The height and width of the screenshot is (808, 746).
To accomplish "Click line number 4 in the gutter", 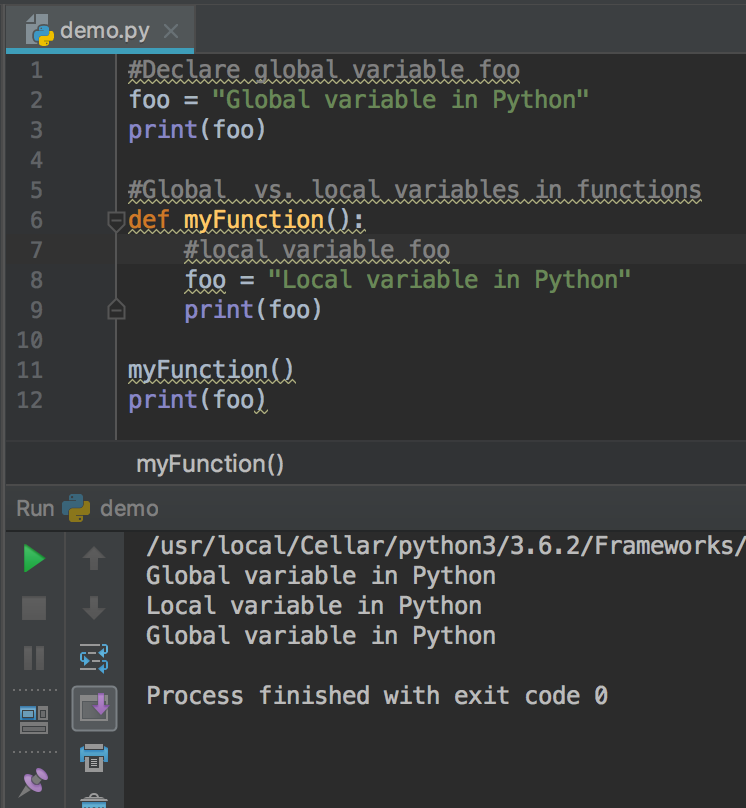I will [x=36, y=160].
